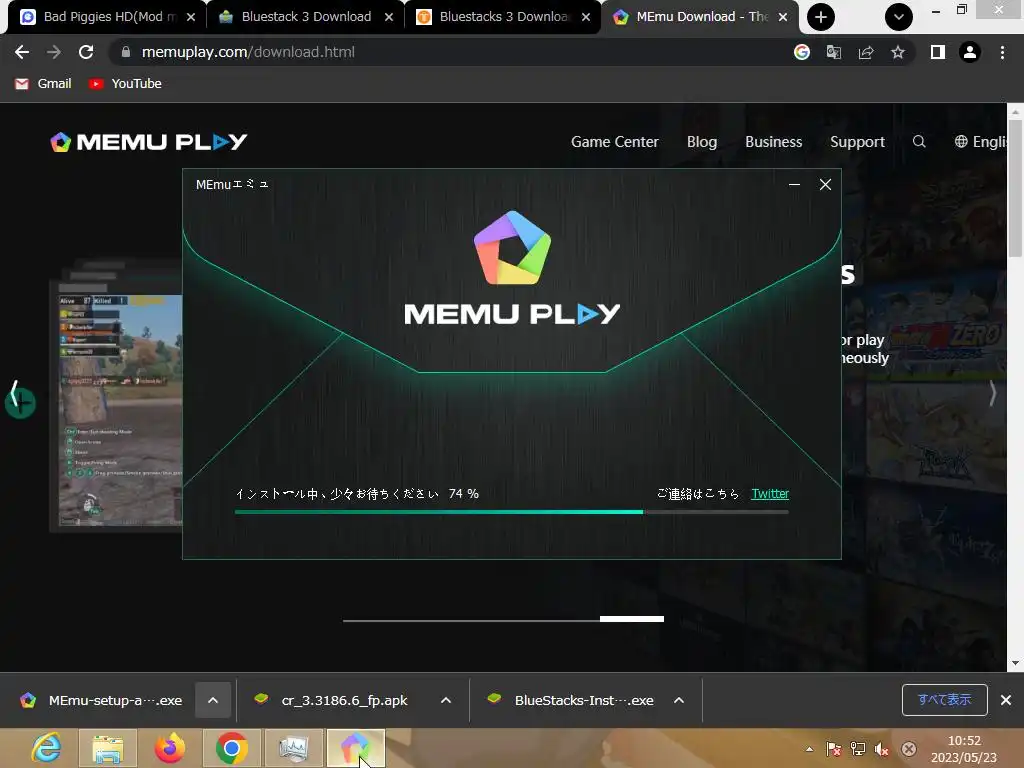Open the cr_3.3186.6_fp.apk download
This screenshot has width=1024, height=768.
333,700
